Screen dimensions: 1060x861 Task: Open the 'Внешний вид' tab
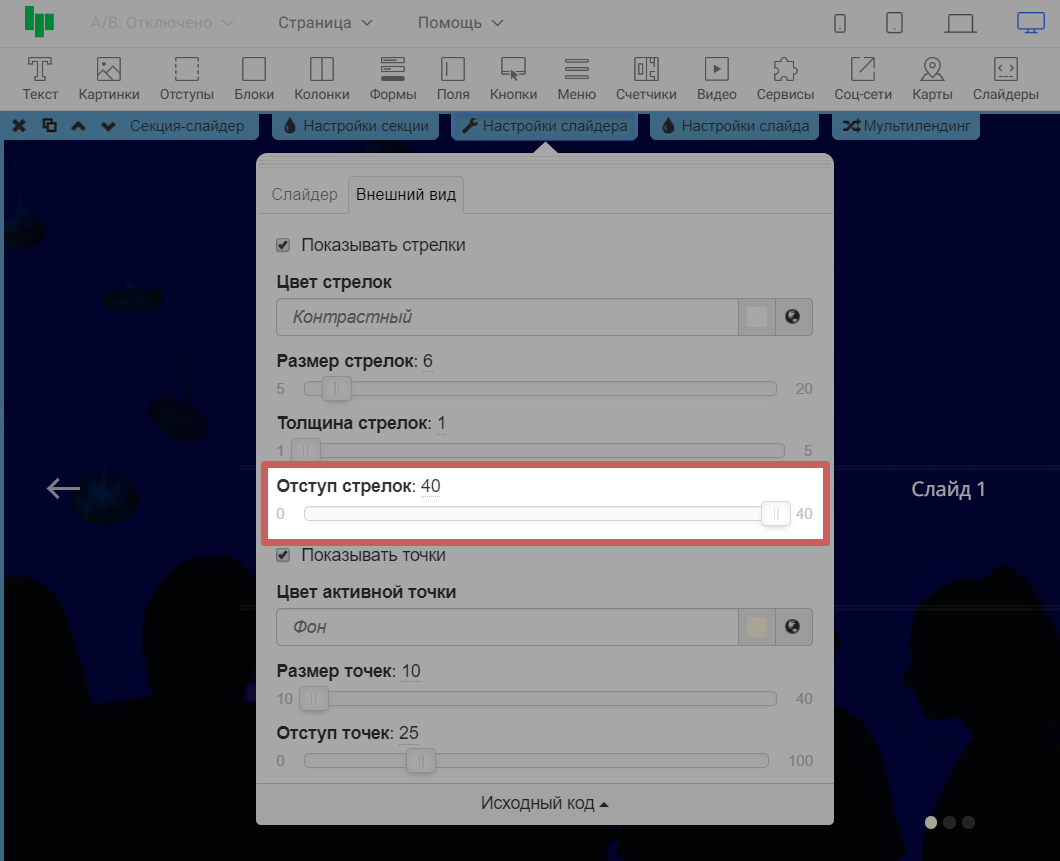(x=406, y=195)
